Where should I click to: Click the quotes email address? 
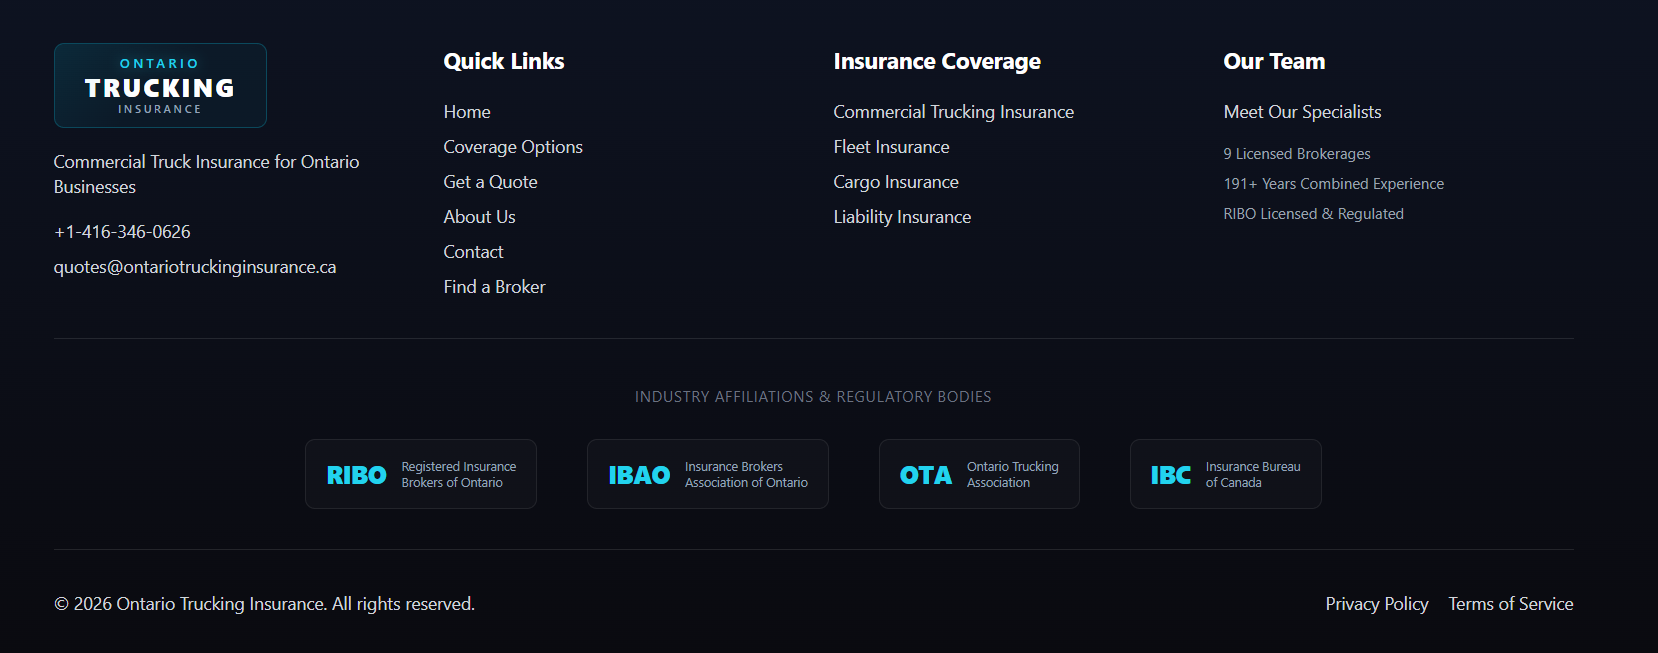195,267
